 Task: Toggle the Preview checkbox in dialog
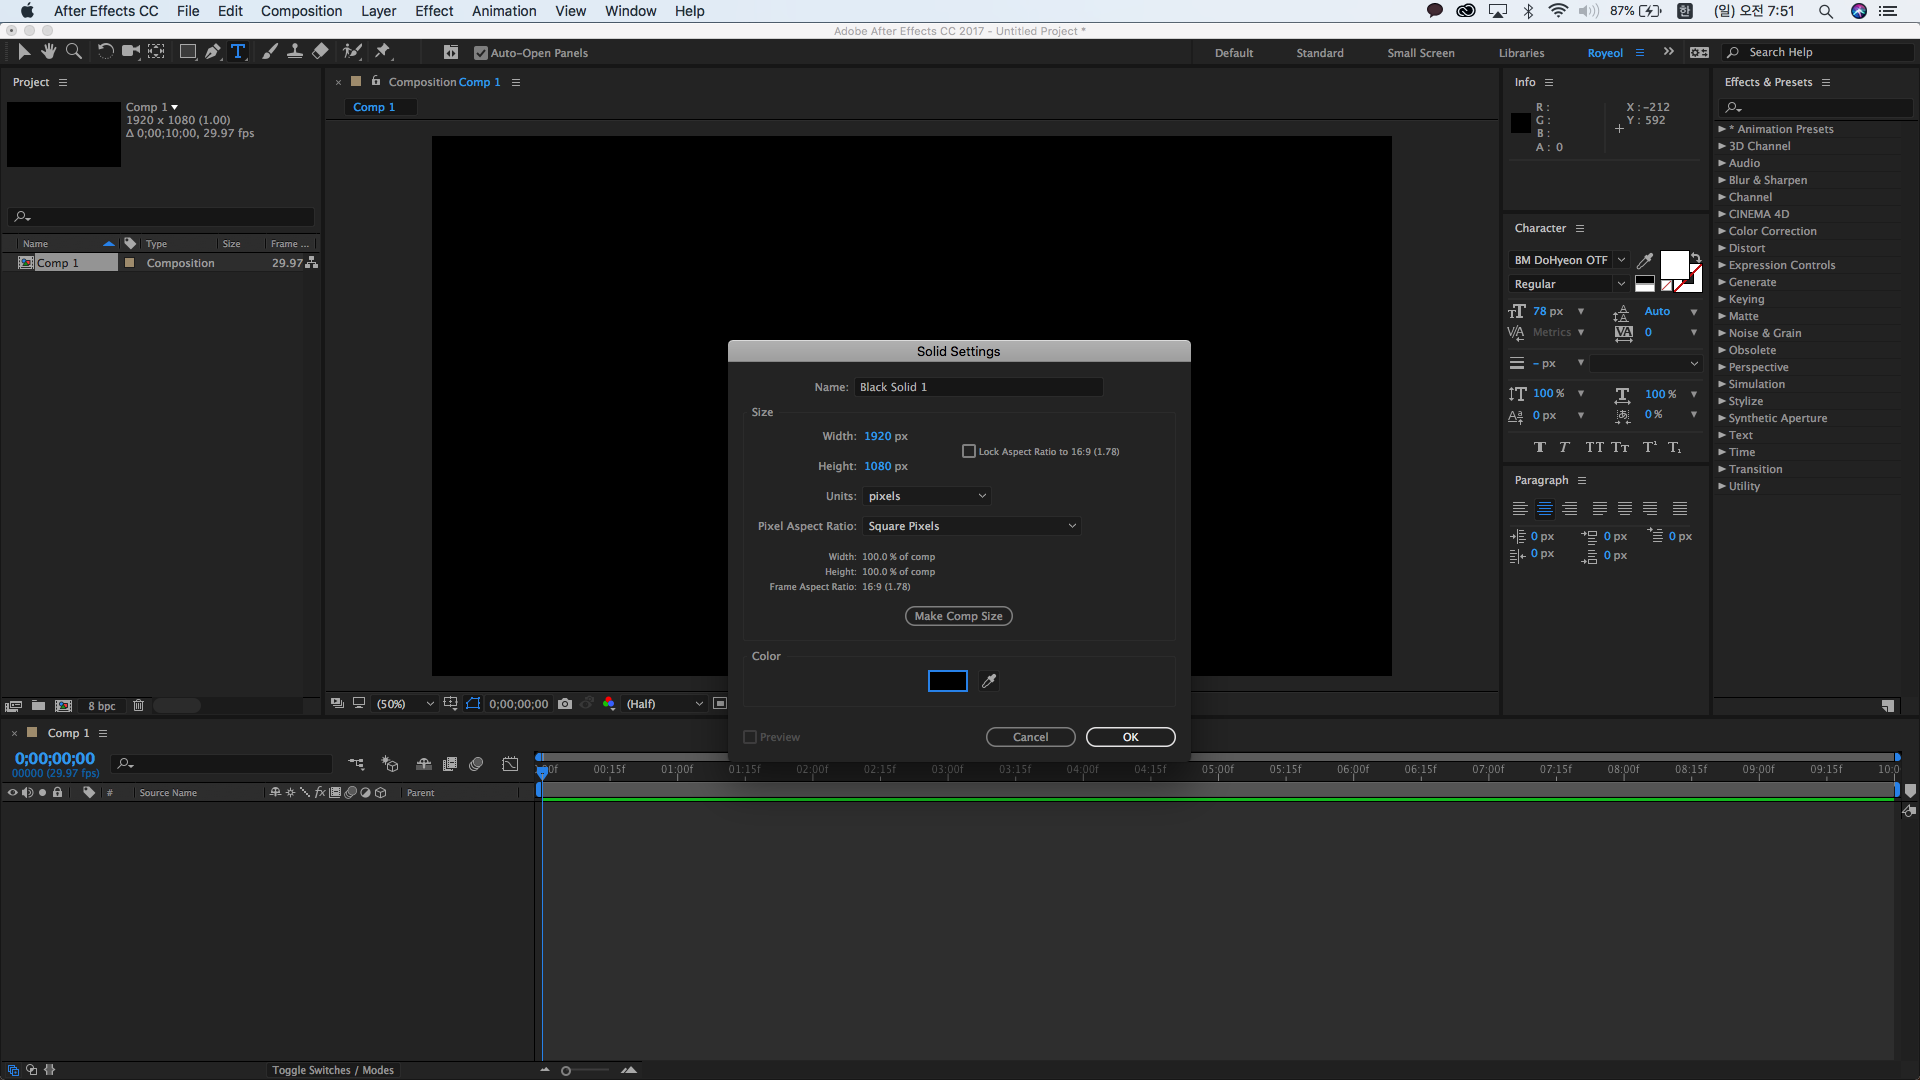point(750,737)
